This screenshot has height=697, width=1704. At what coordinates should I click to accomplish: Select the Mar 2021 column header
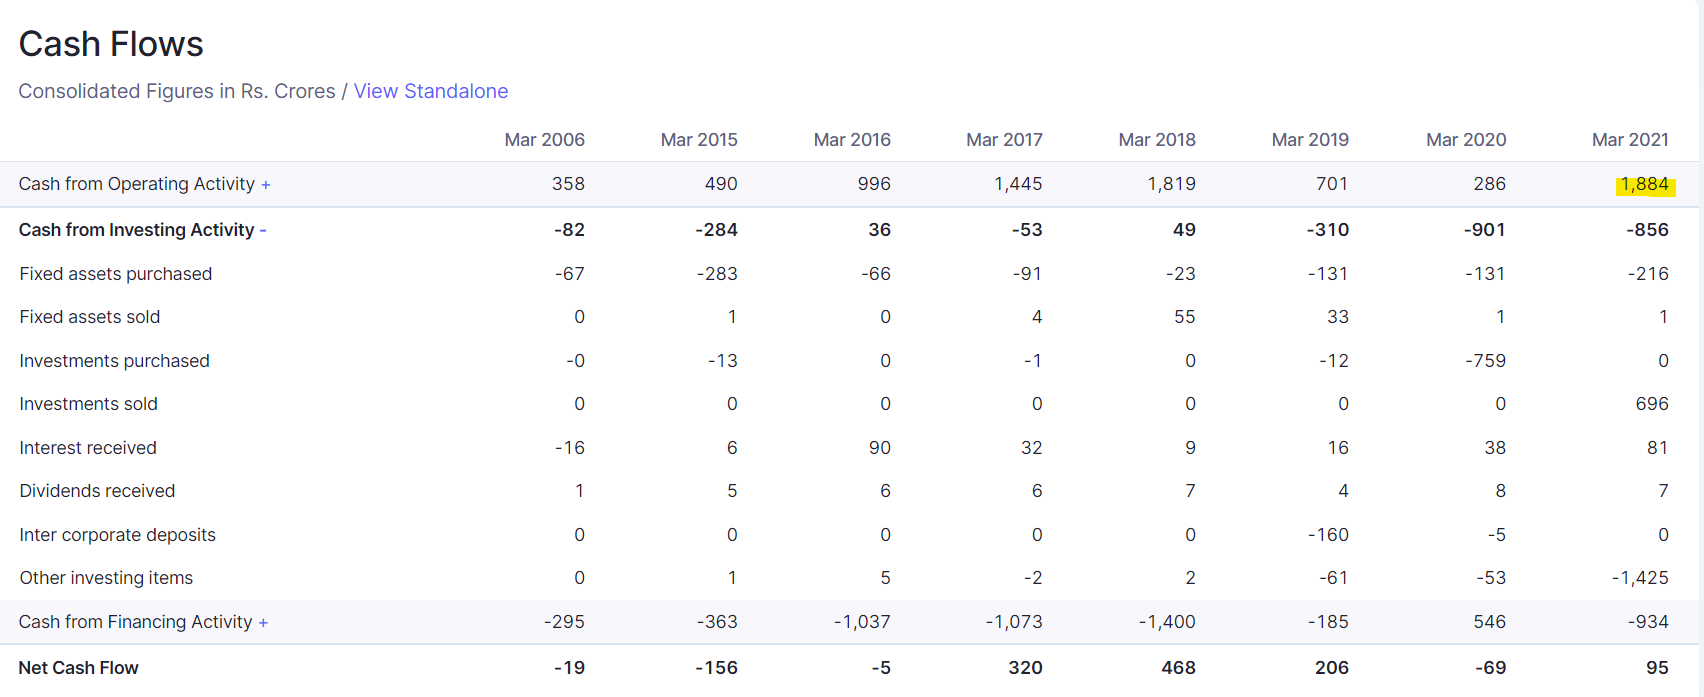pos(1629,140)
